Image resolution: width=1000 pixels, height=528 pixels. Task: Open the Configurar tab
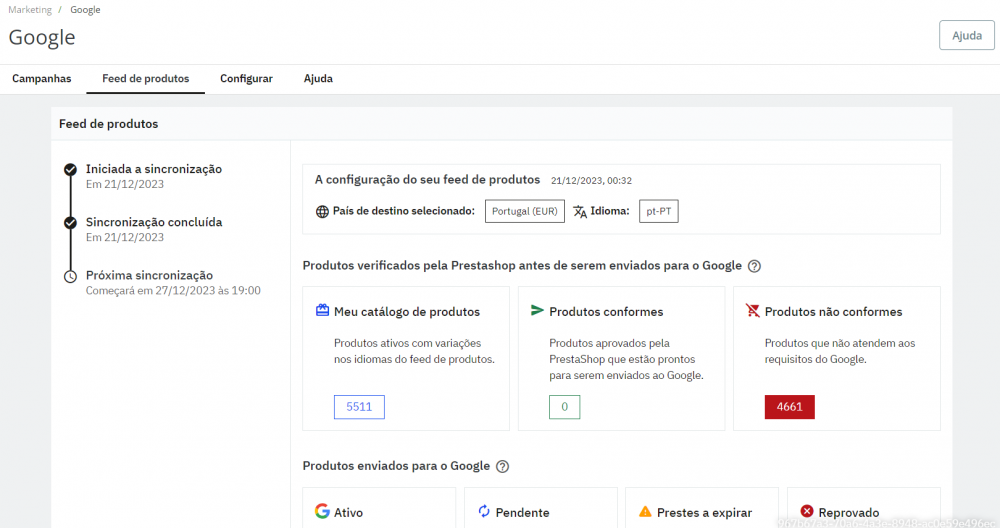tap(246, 79)
